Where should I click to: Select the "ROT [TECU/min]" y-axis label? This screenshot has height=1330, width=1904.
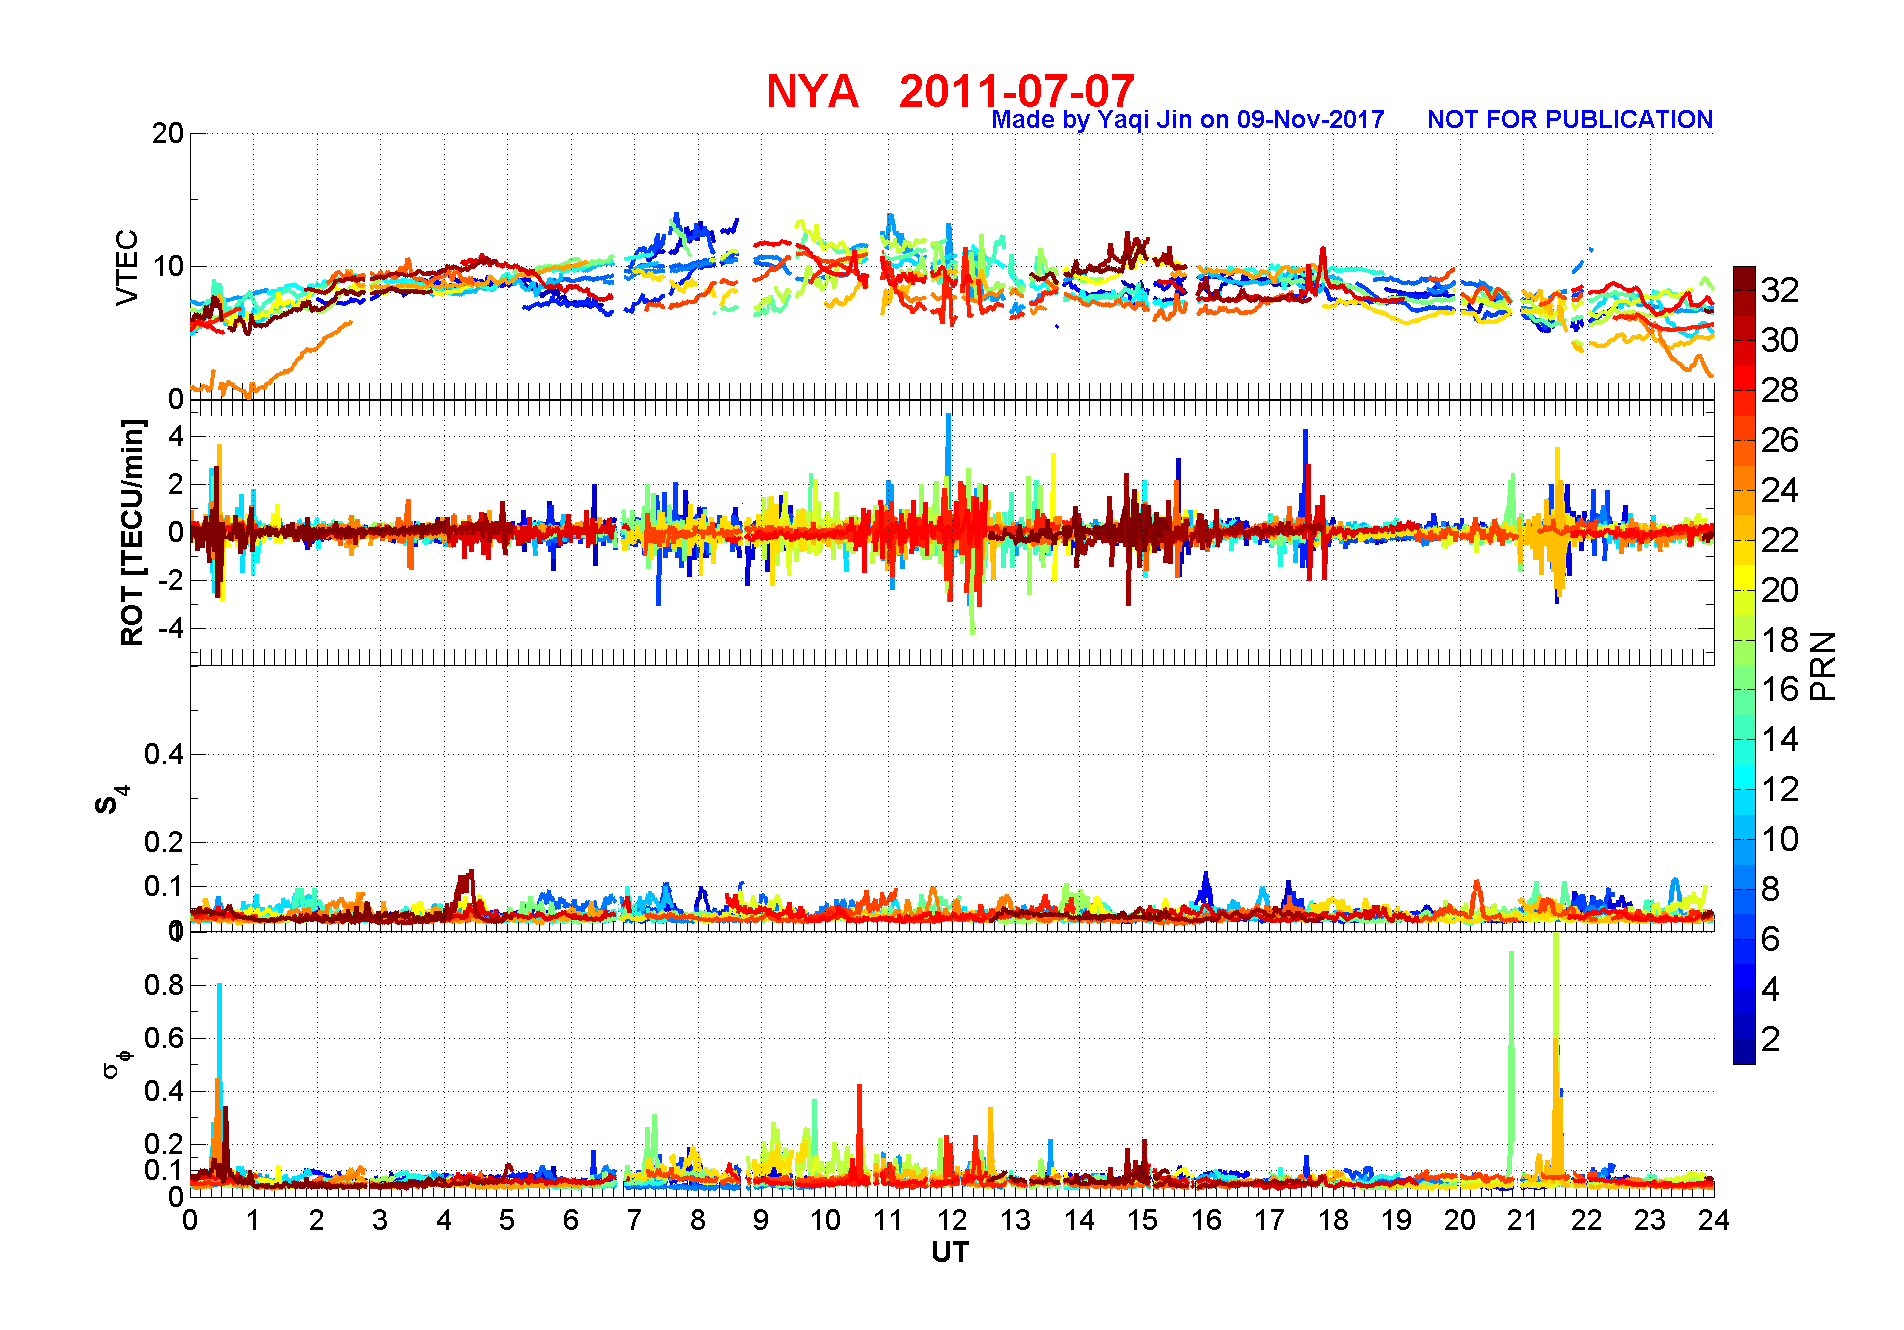tap(132, 532)
